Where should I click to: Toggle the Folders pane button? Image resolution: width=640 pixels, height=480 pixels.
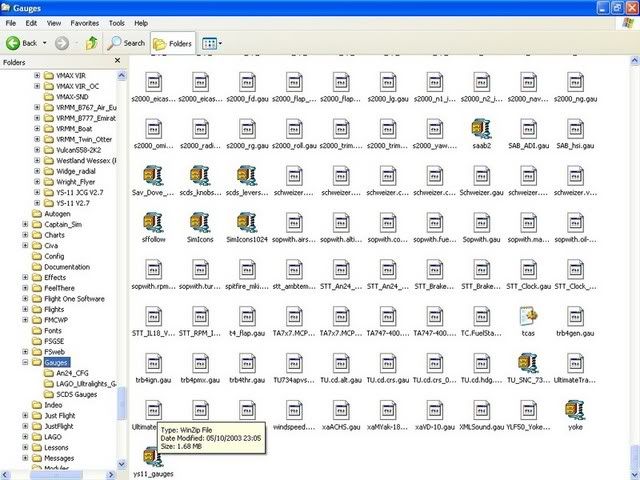point(173,43)
